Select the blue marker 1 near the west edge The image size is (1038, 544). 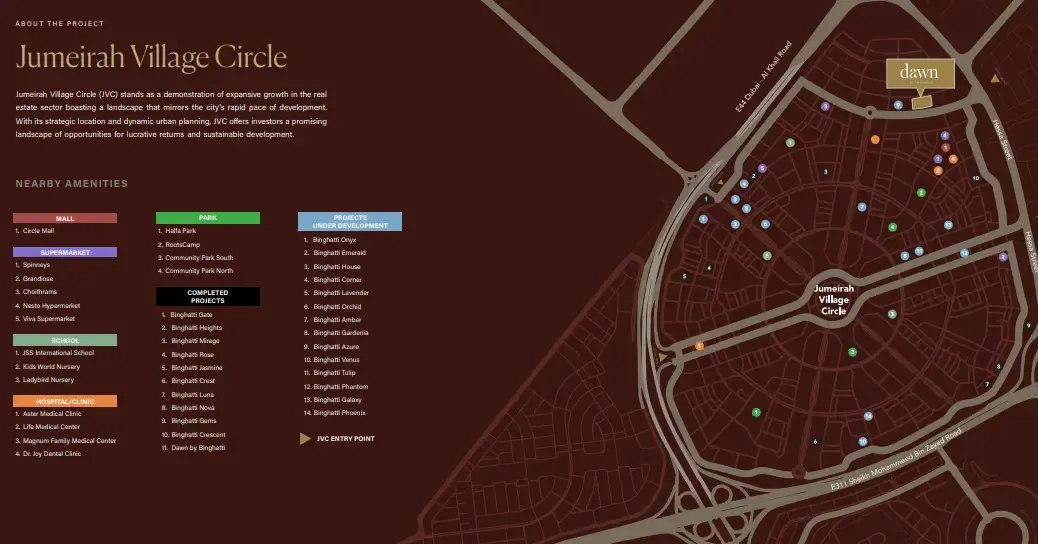pyautogui.click(x=703, y=219)
